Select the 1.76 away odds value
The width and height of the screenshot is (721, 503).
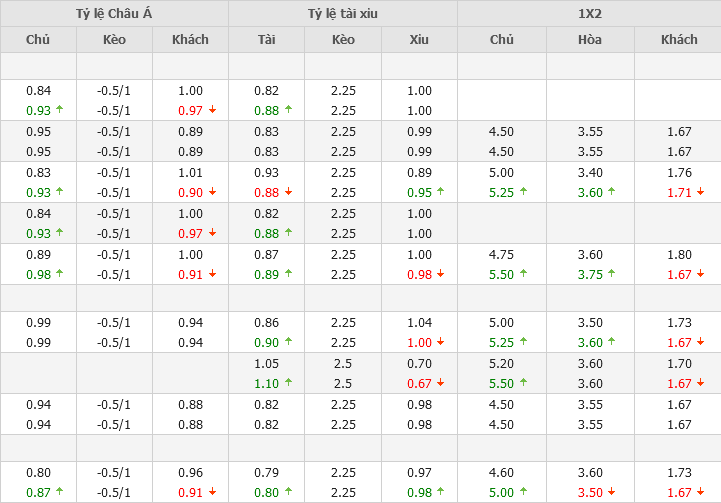[679, 172]
